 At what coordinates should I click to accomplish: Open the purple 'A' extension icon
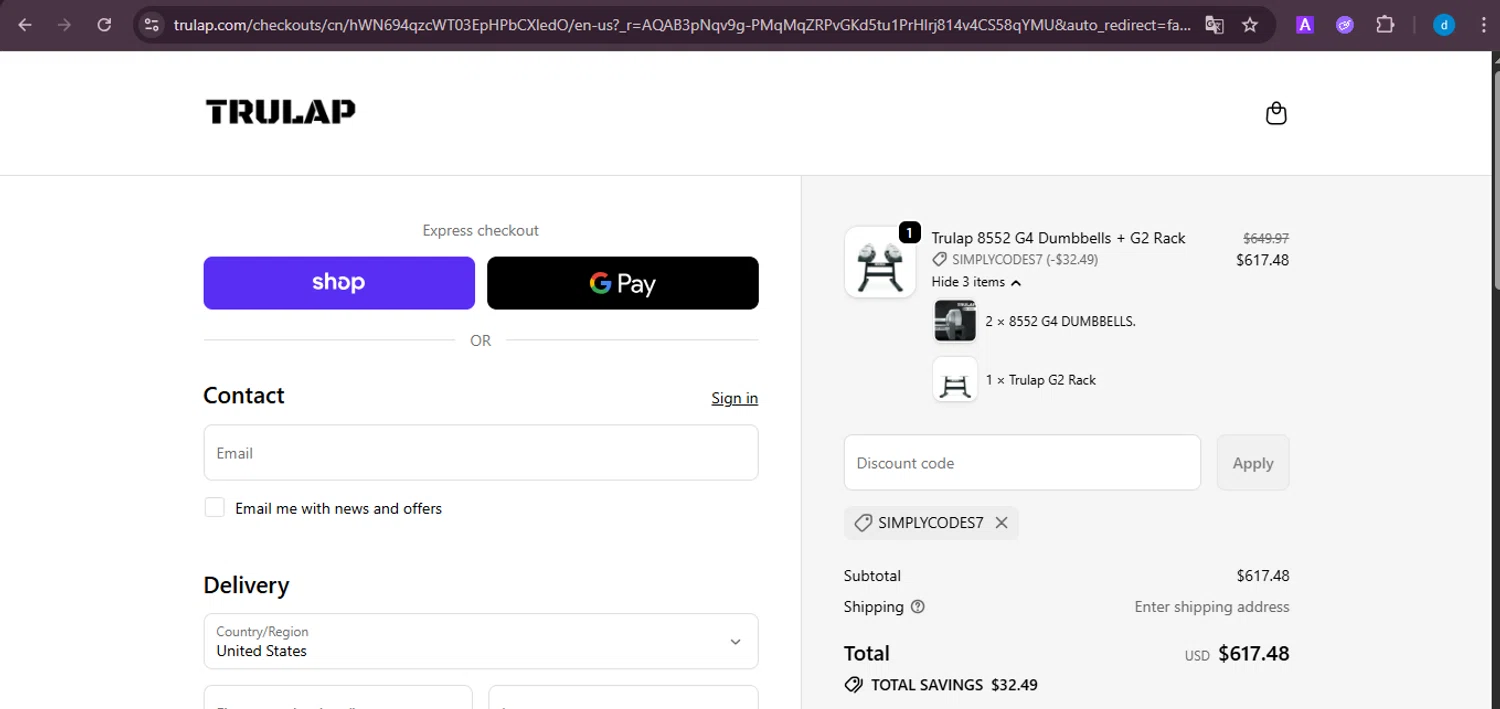coord(1305,25)
